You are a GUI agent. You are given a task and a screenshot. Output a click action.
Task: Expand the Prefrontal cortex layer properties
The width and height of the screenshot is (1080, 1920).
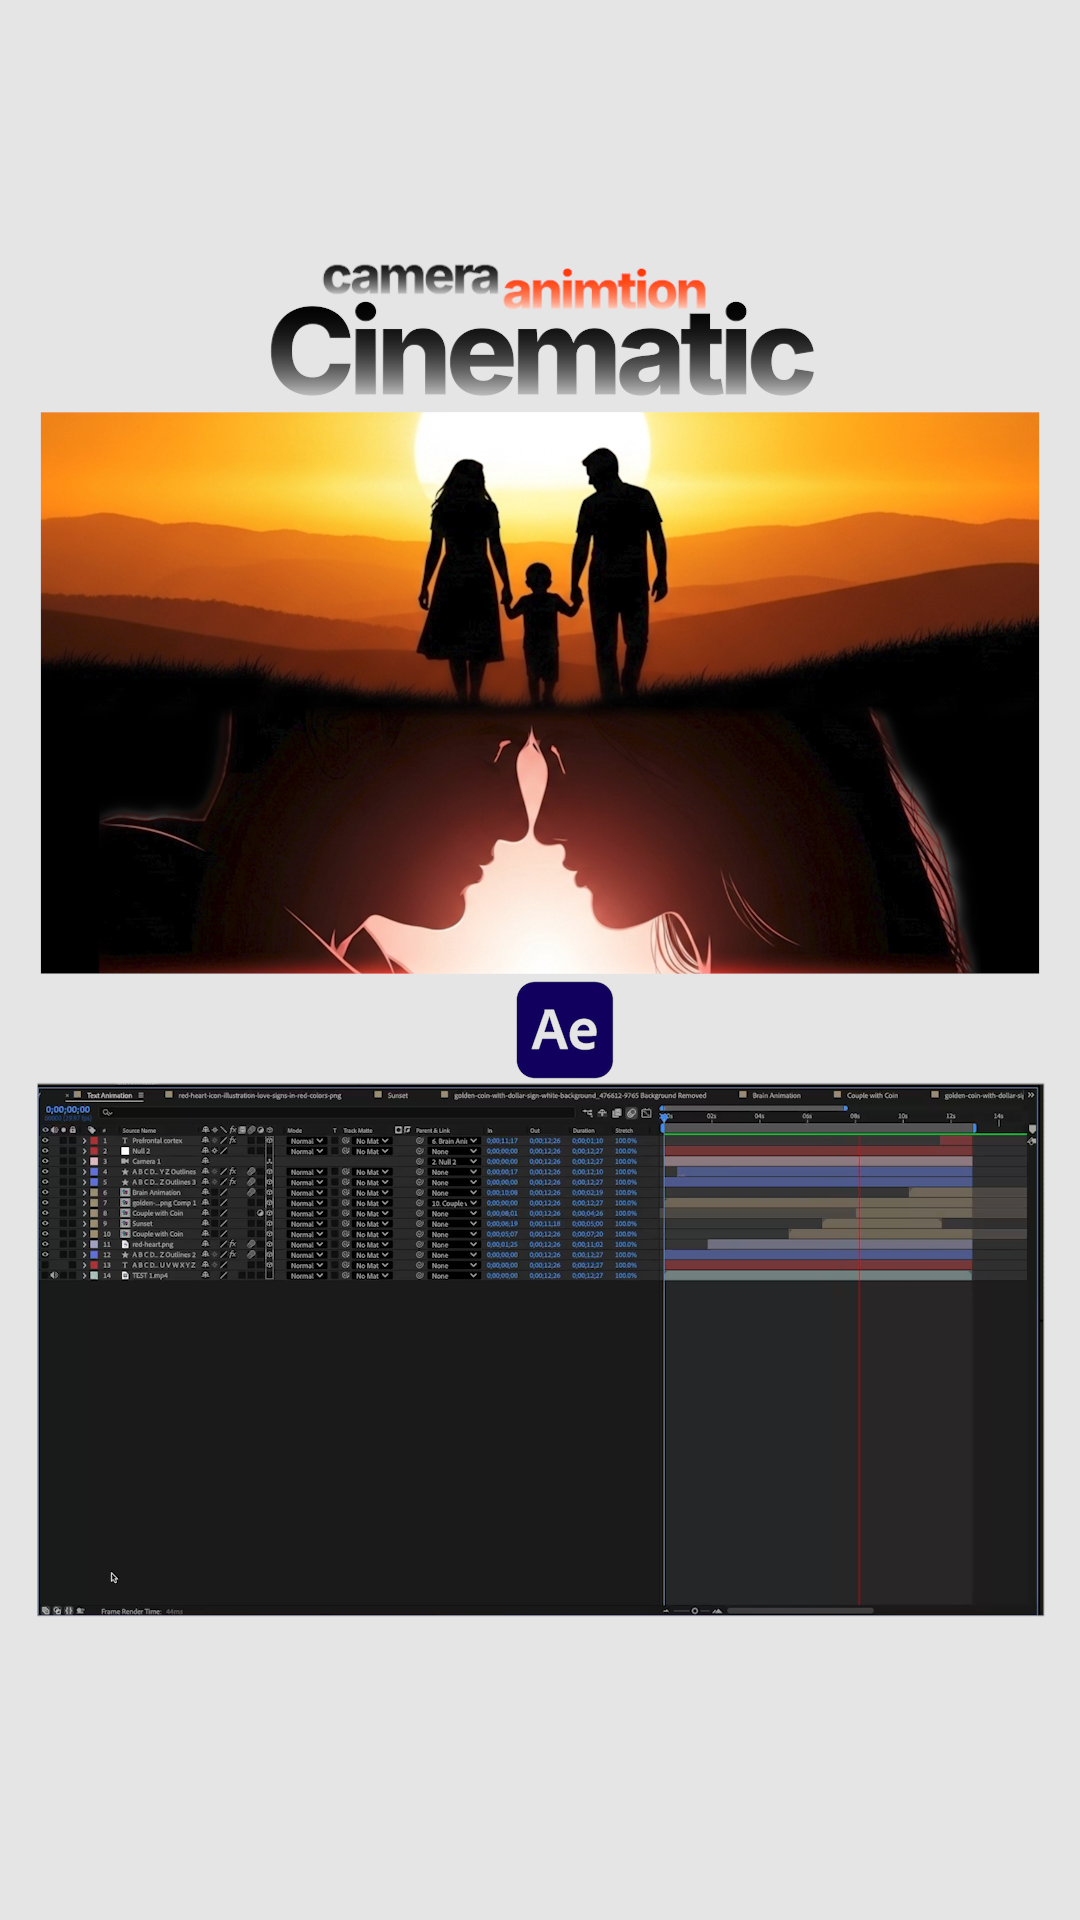(x=84, y=1141)
